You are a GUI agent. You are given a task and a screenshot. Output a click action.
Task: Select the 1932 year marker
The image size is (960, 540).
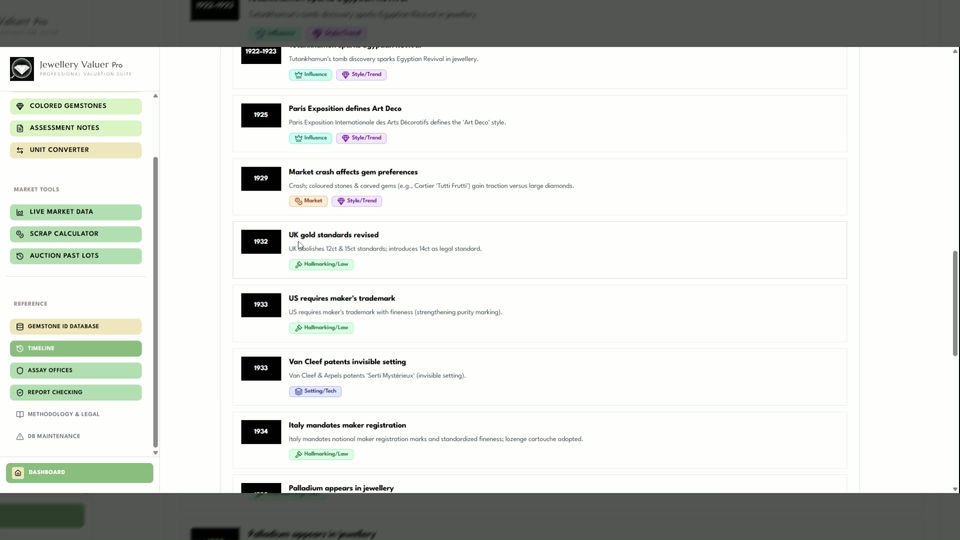pos(261,242)
